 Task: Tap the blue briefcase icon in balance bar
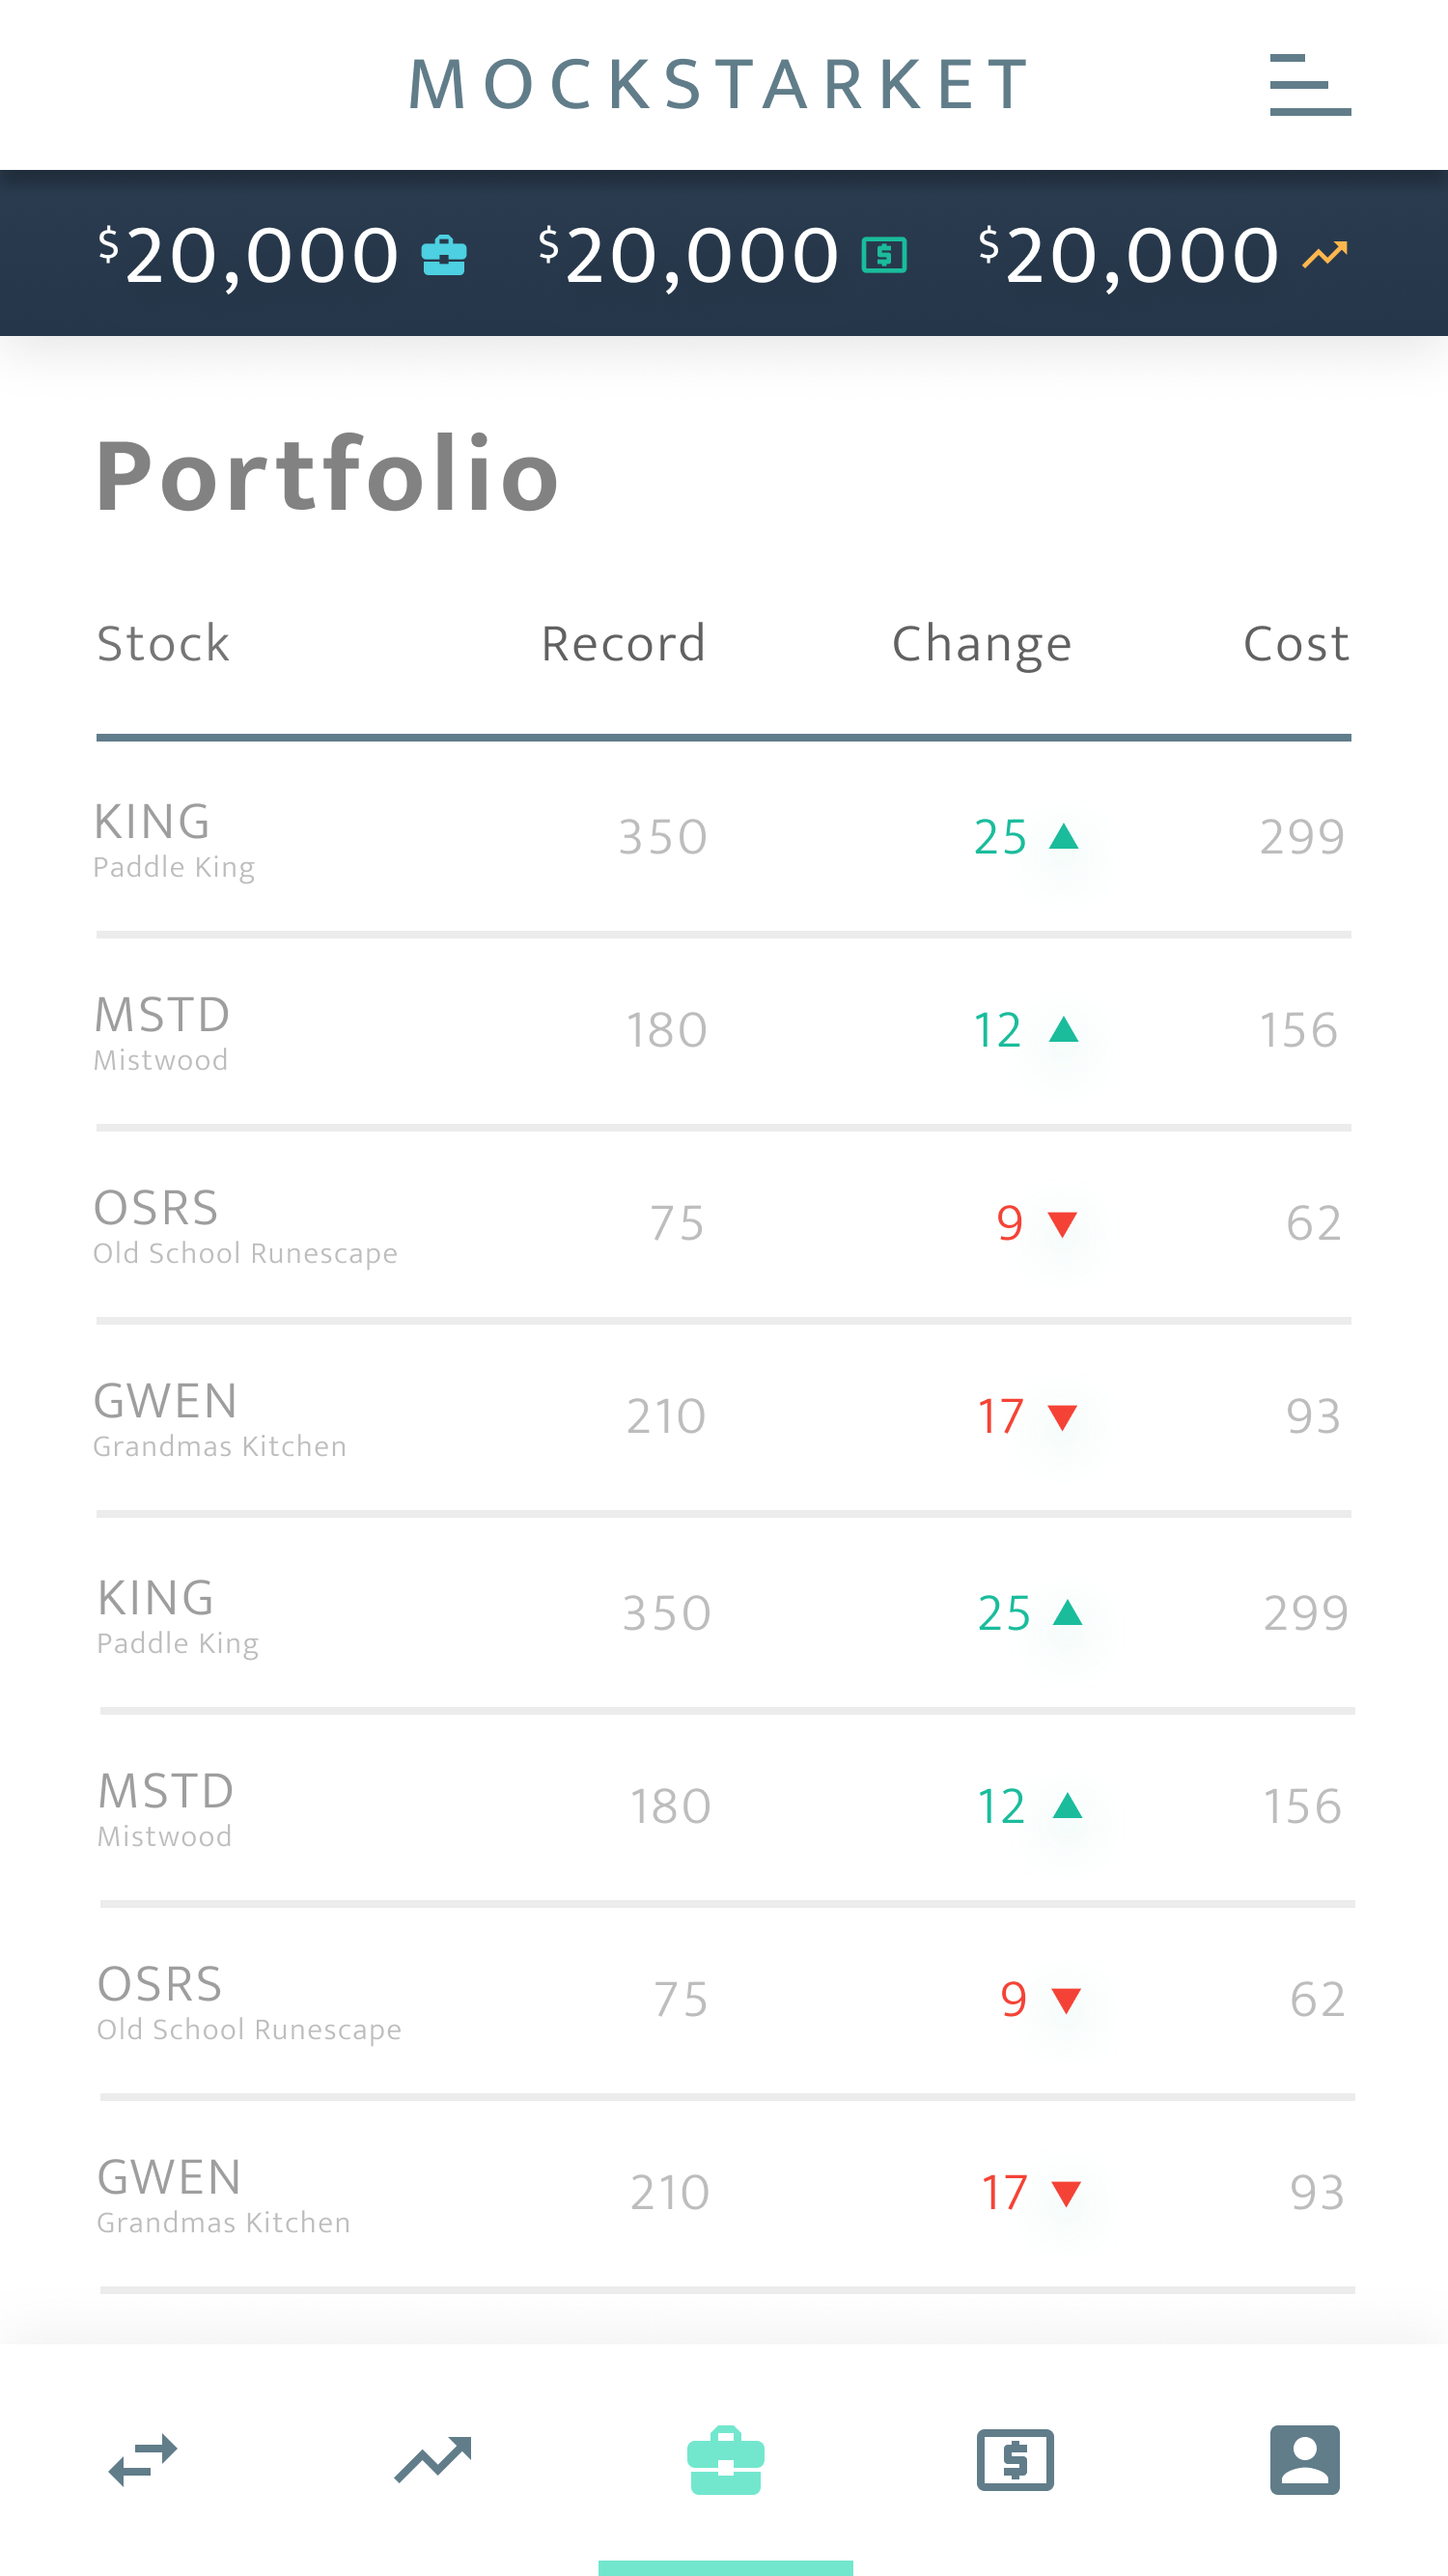[444, 255]
